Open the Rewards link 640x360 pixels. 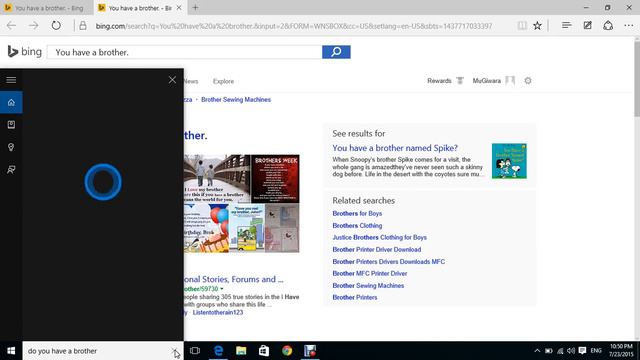[x=439, y=81]
